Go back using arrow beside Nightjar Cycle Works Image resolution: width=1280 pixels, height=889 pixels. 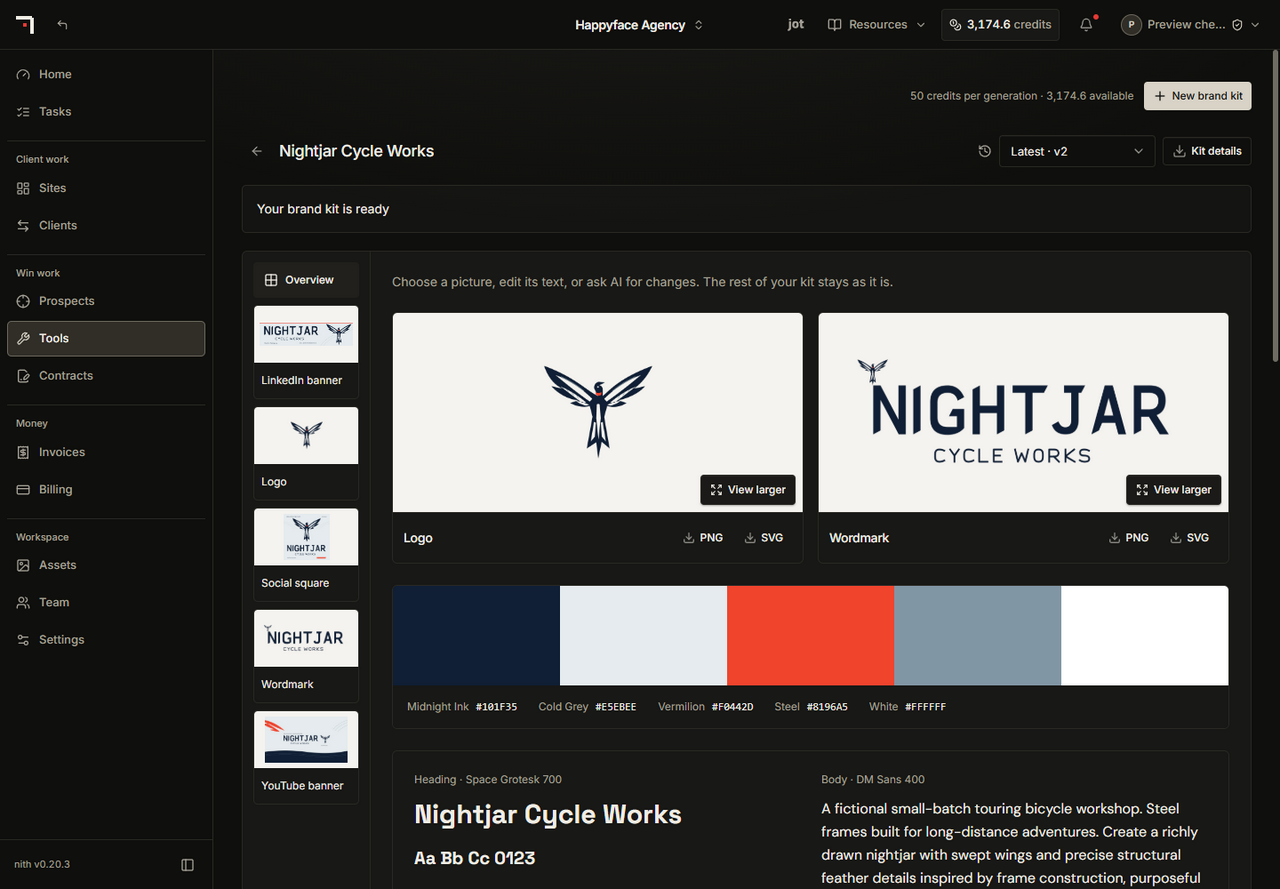[257, 151]
